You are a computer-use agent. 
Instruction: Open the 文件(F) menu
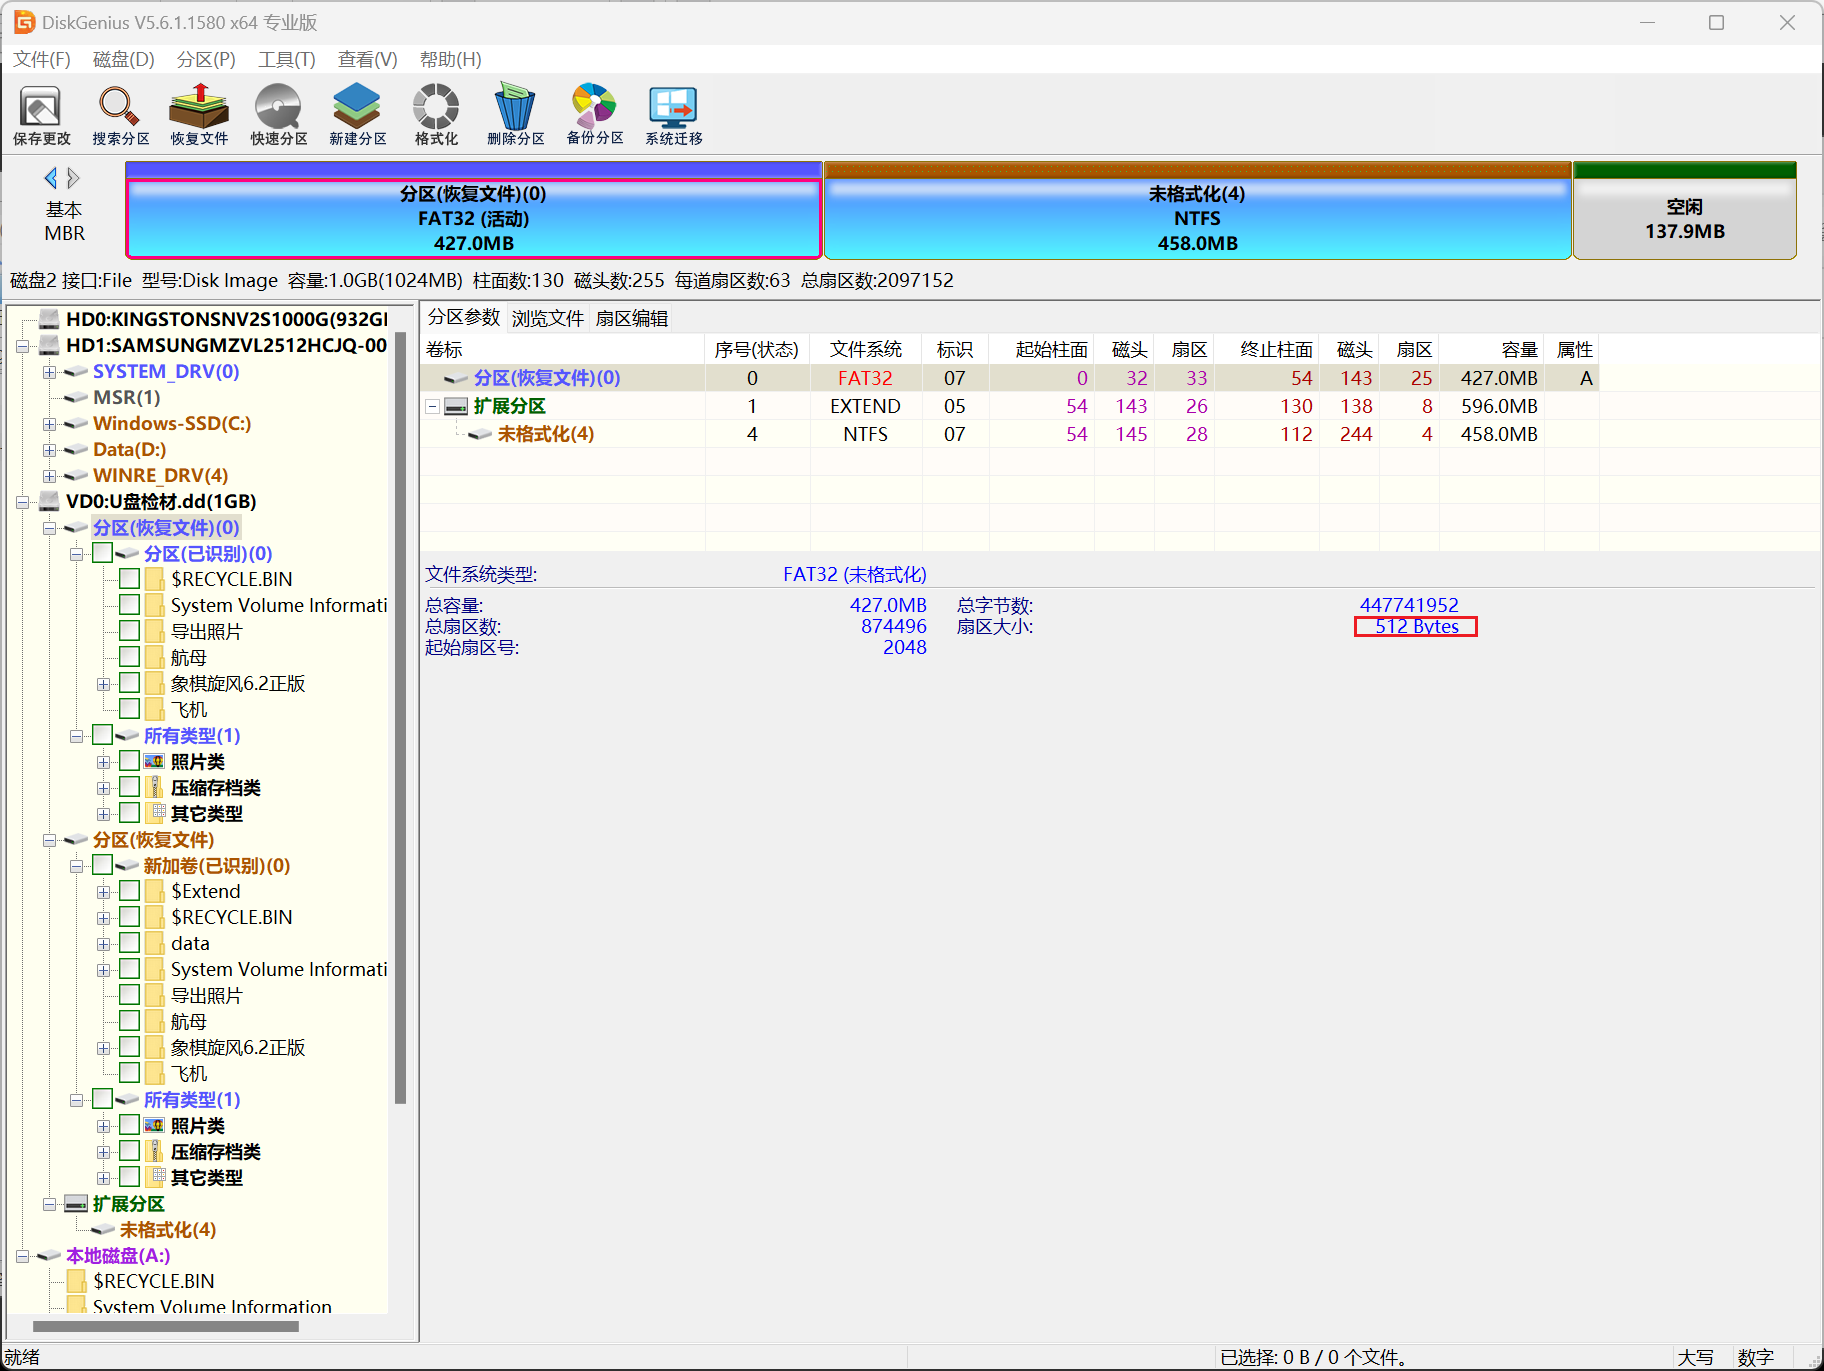pyautogui.click(x=42, y=59)
